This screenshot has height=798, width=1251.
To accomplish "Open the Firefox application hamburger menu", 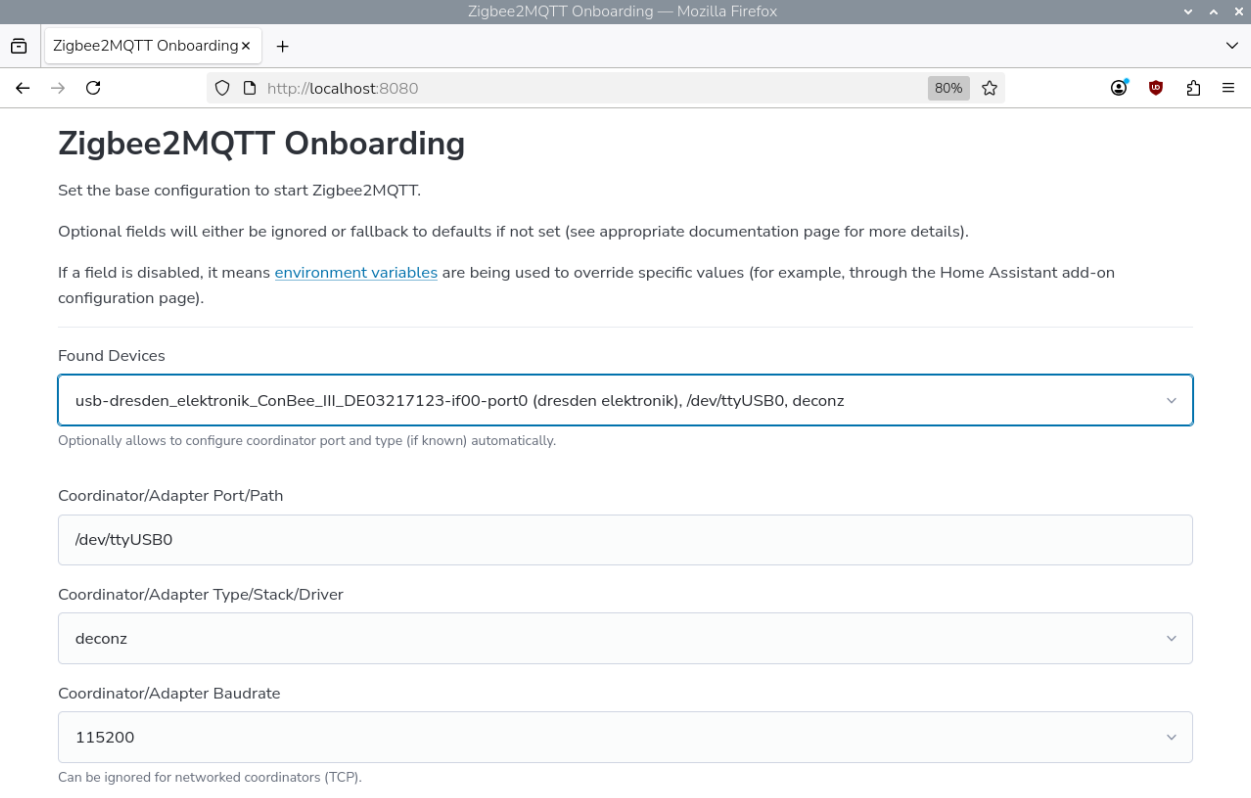I will pos(1228,87).
